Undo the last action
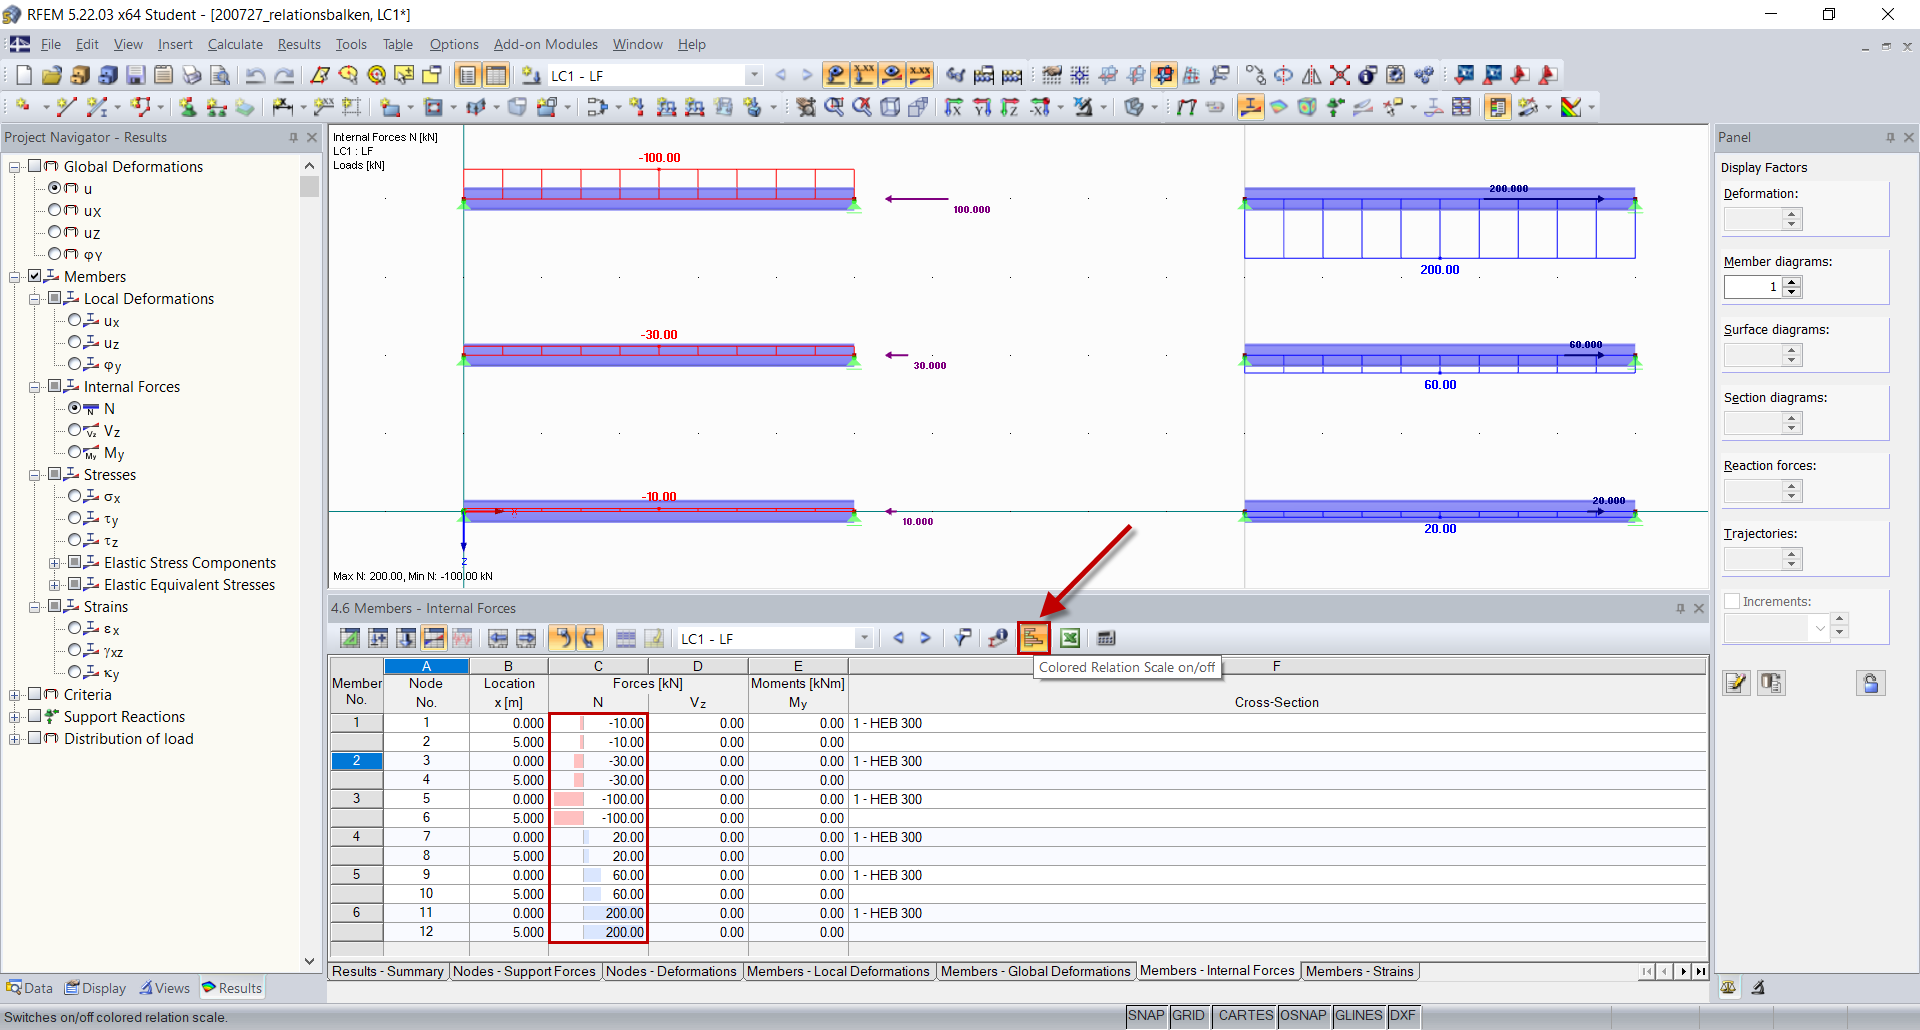 (256, 75)
